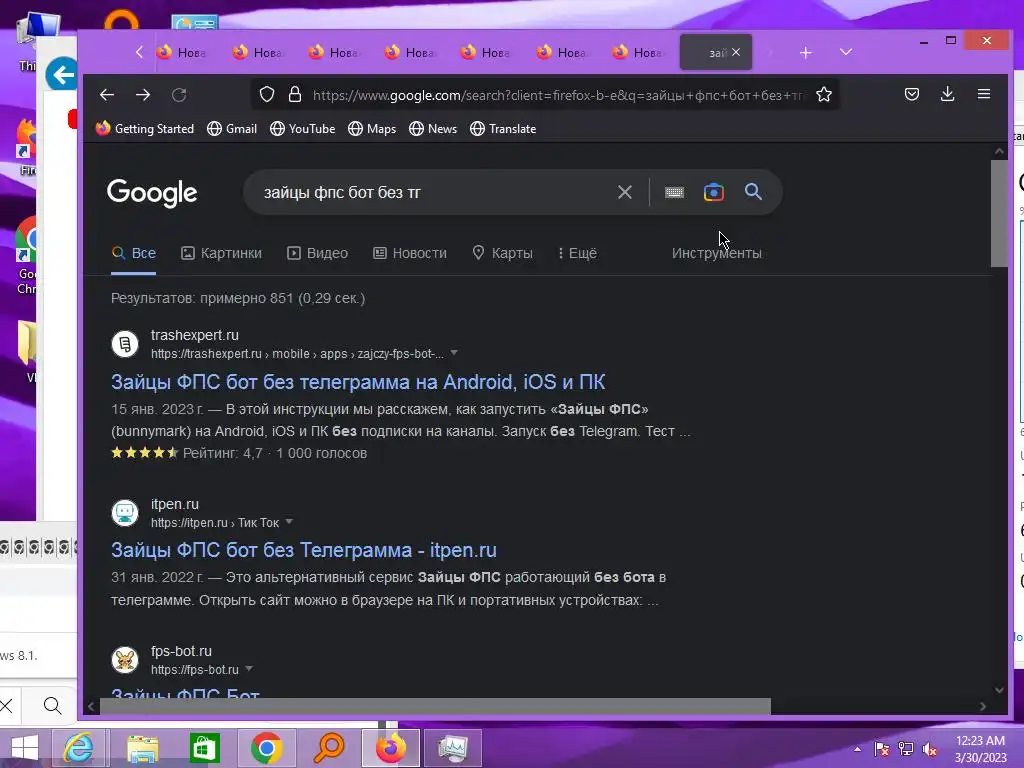Open taskbar clock showing 12:23 AM
The height and width of the screenshot is (768, 1024).
pos(980,749)
